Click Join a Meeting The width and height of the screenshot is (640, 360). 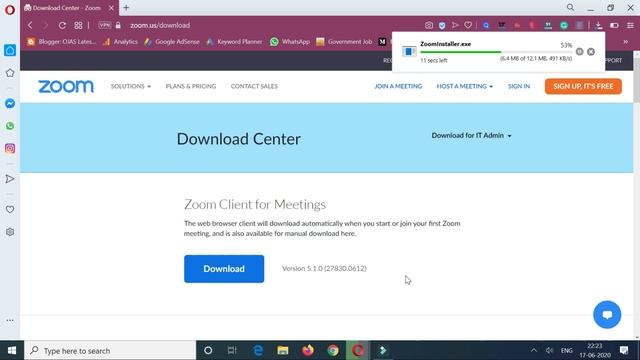(398, 87)
